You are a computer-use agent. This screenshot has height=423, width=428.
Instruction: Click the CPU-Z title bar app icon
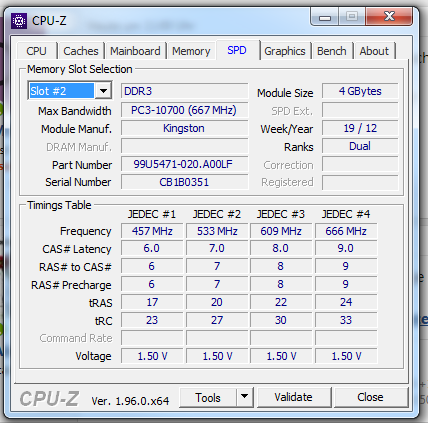(x=19, y=21)
